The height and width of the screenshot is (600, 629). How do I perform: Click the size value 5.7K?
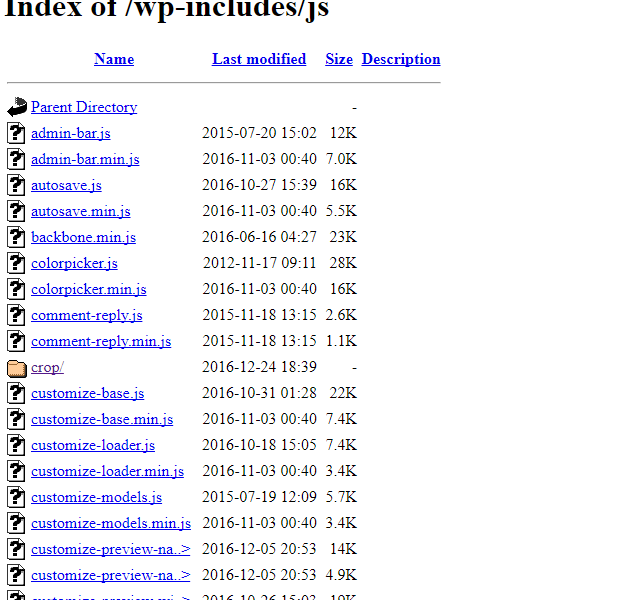tap(341, 497)
